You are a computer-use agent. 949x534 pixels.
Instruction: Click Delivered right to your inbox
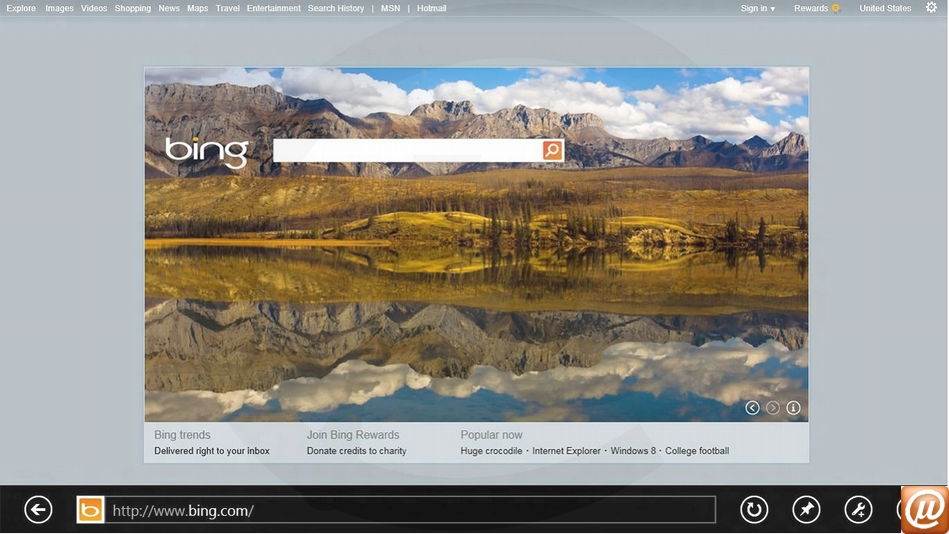pyautogui.click(x=212, y=451)
